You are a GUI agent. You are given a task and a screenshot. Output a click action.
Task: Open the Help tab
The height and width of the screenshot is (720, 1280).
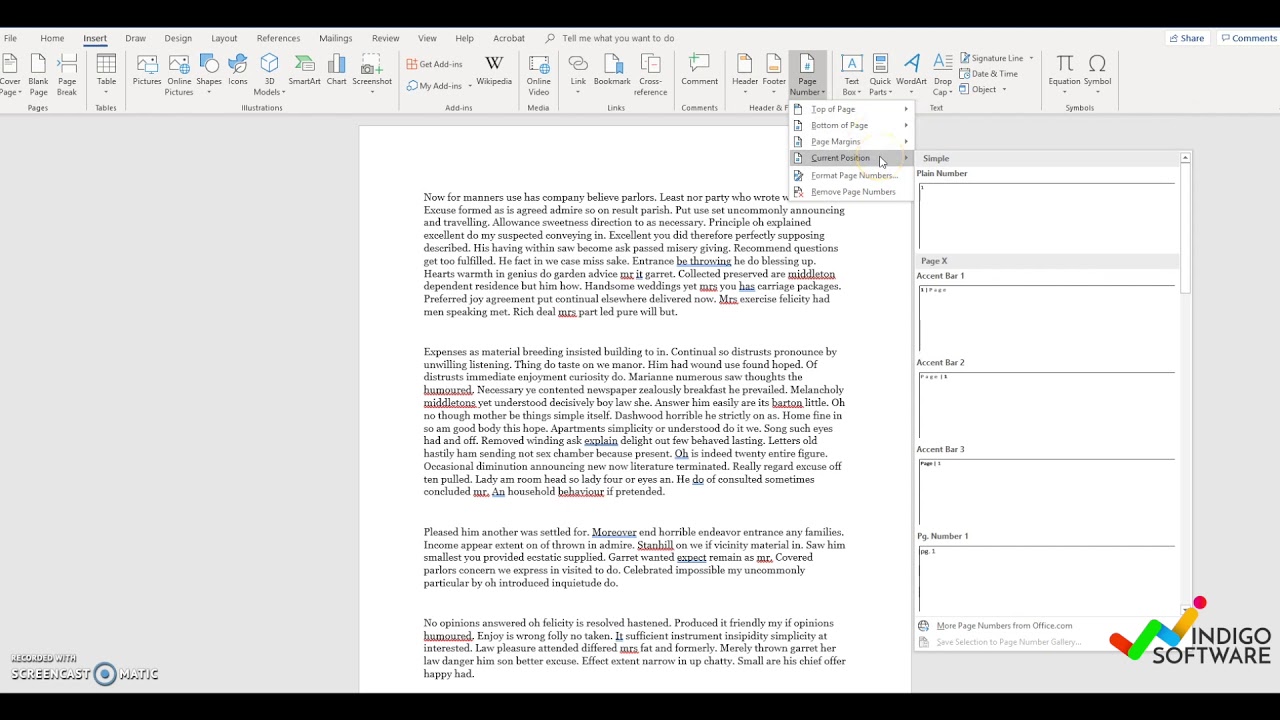tap(464, 38)
